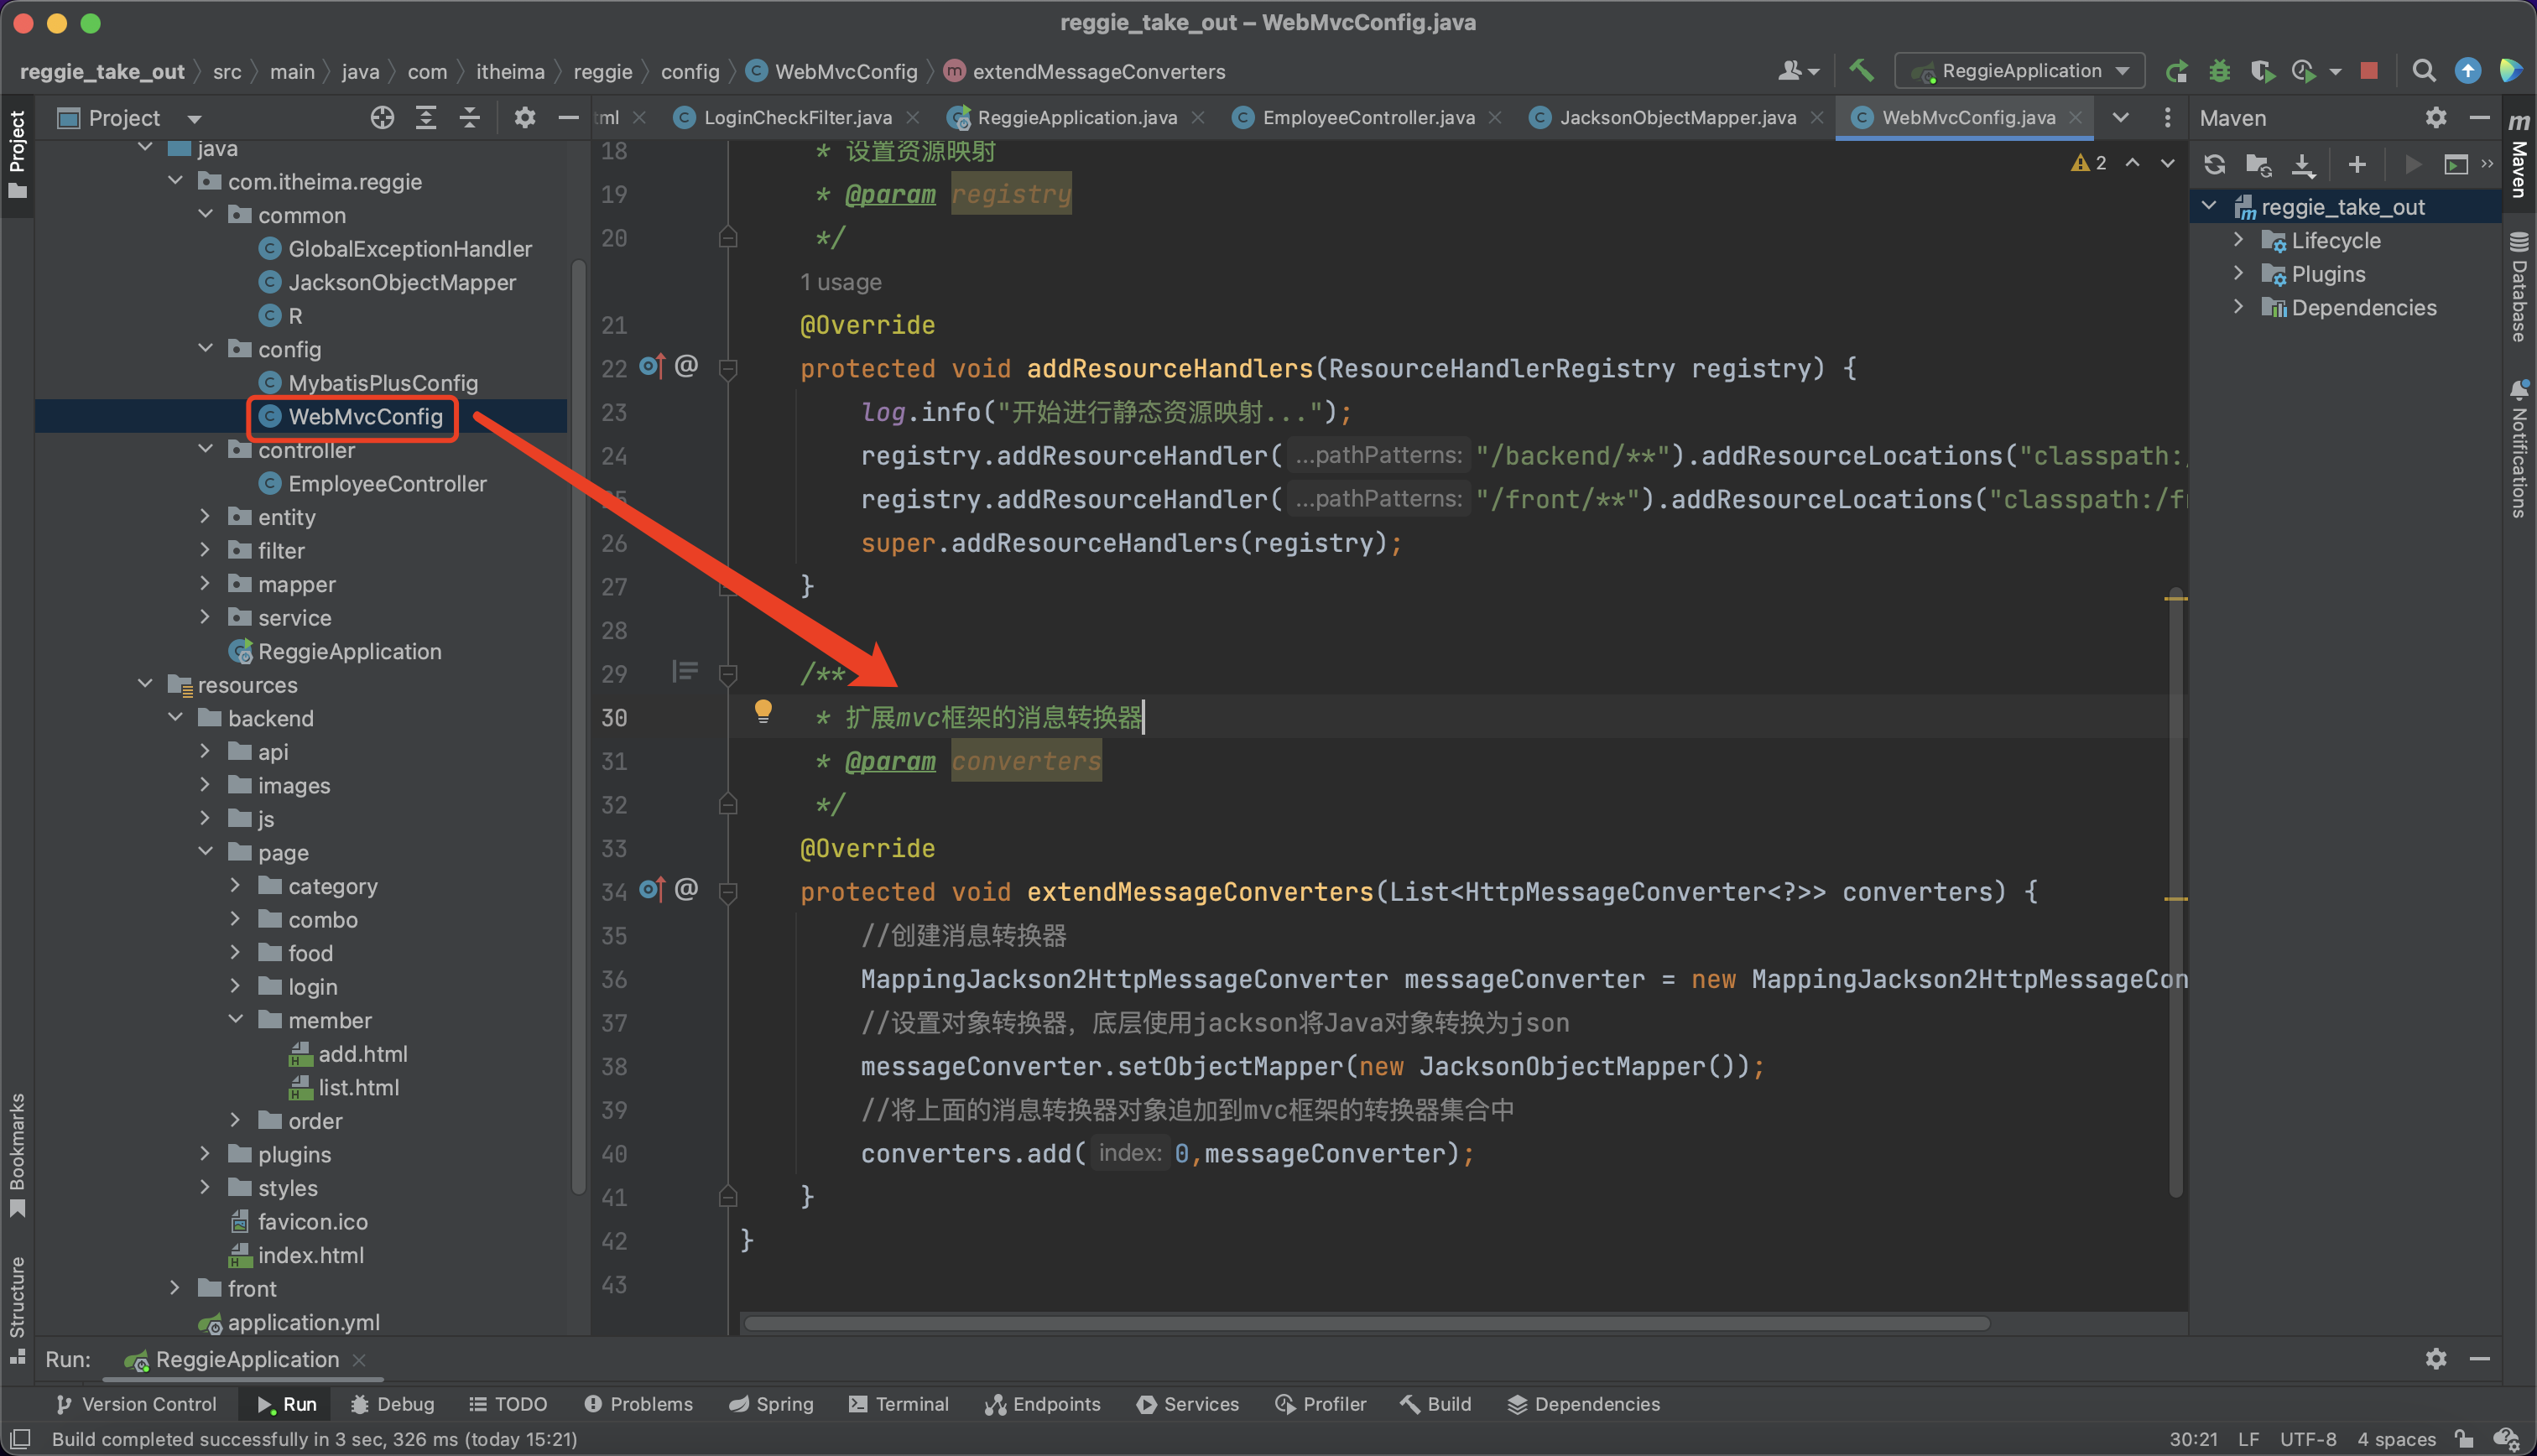Open the Terminal tool window tab

(x=898, y=1404)
